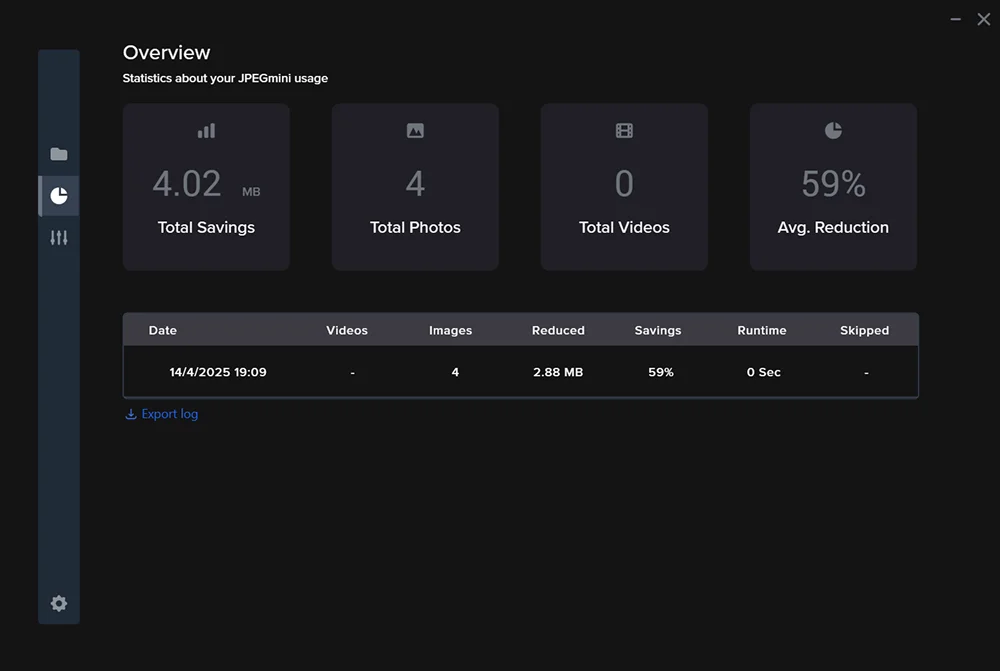
Task: Export the usage log
Action: pos(169,414)
